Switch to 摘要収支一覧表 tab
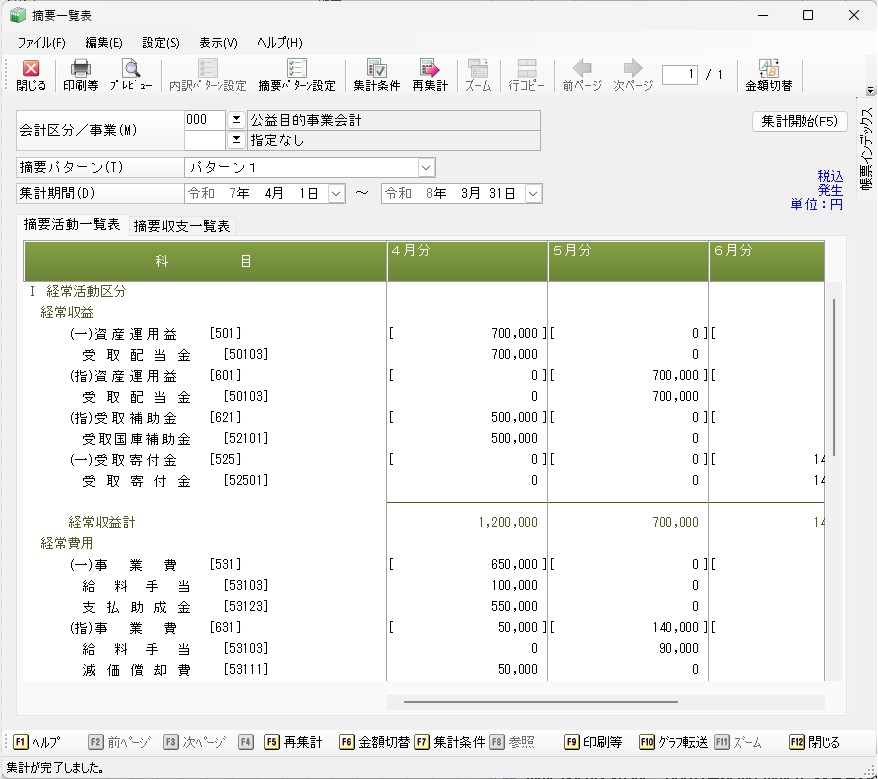 tap(182, 226)
